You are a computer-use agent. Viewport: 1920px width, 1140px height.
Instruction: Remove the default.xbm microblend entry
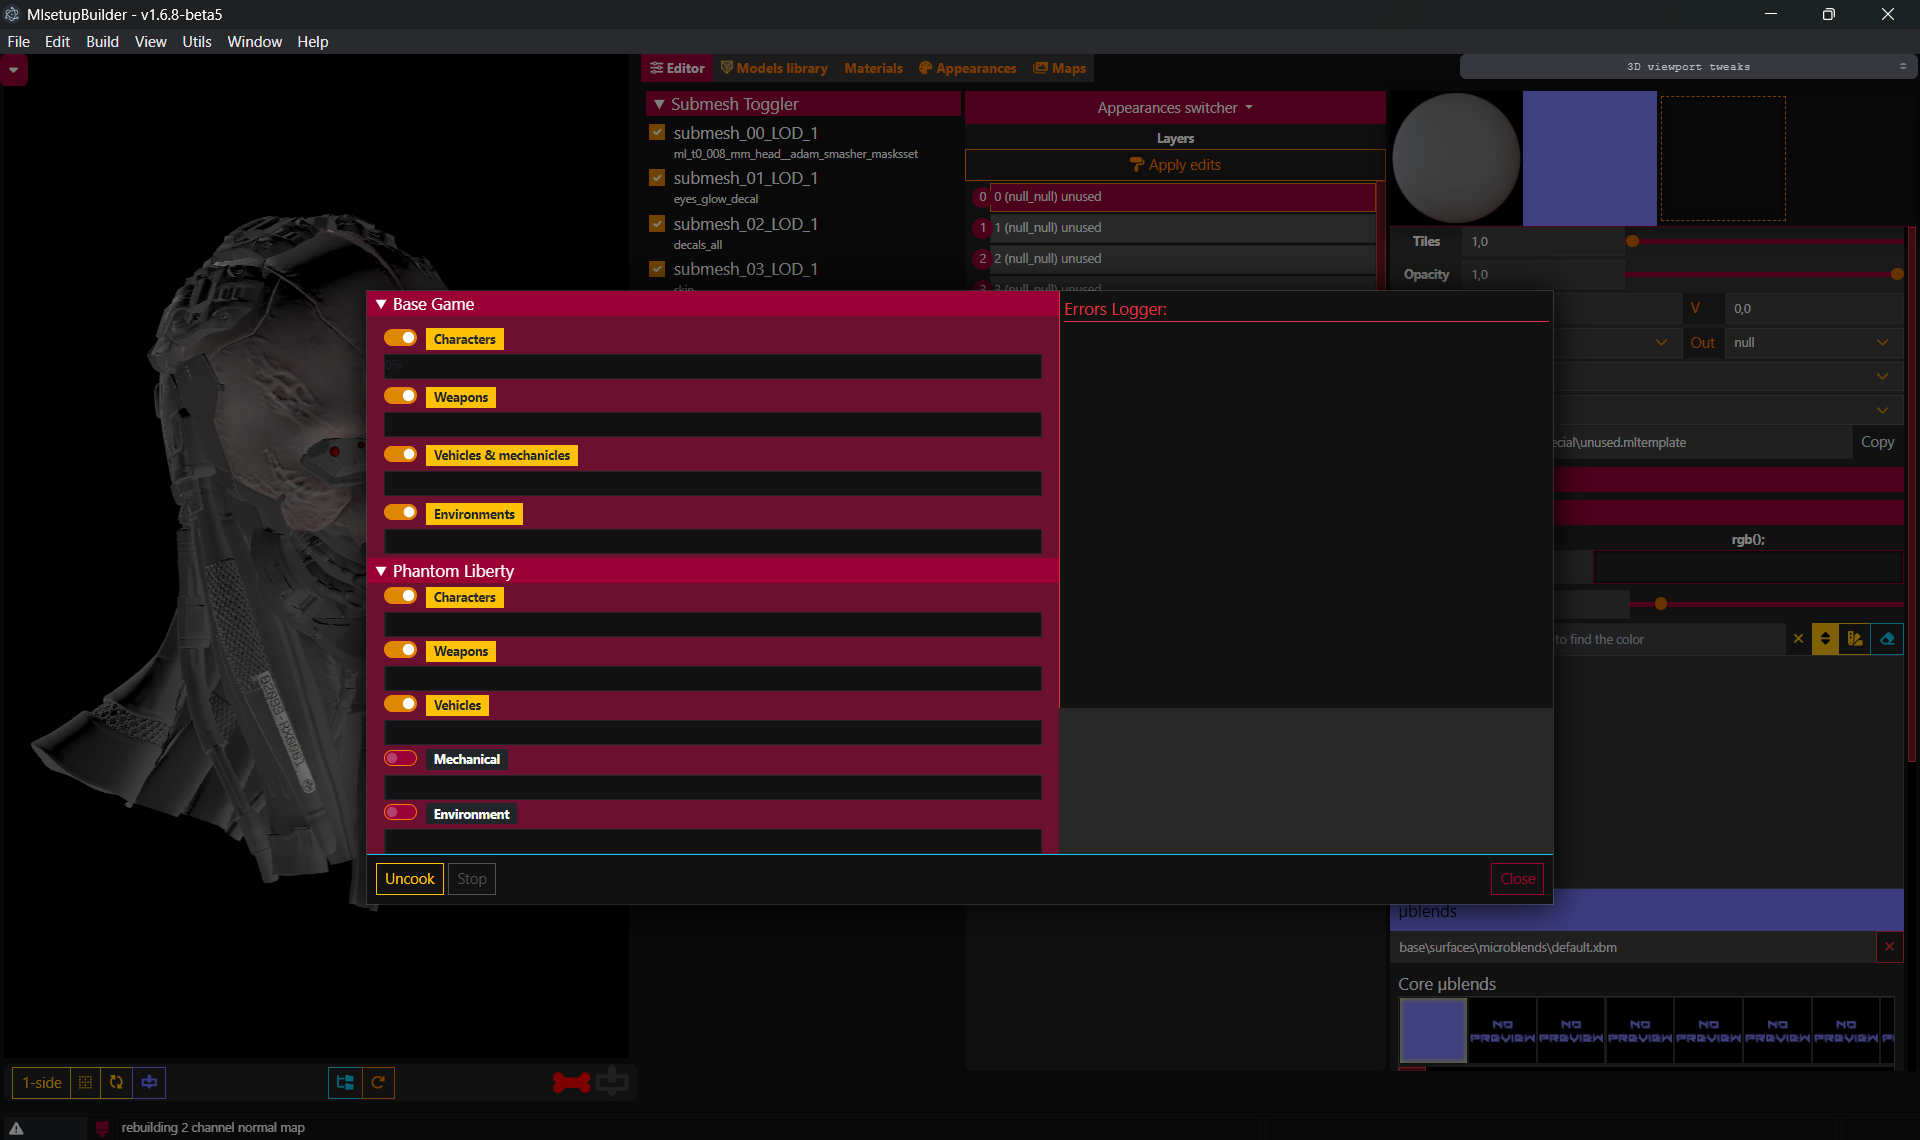1889,946
